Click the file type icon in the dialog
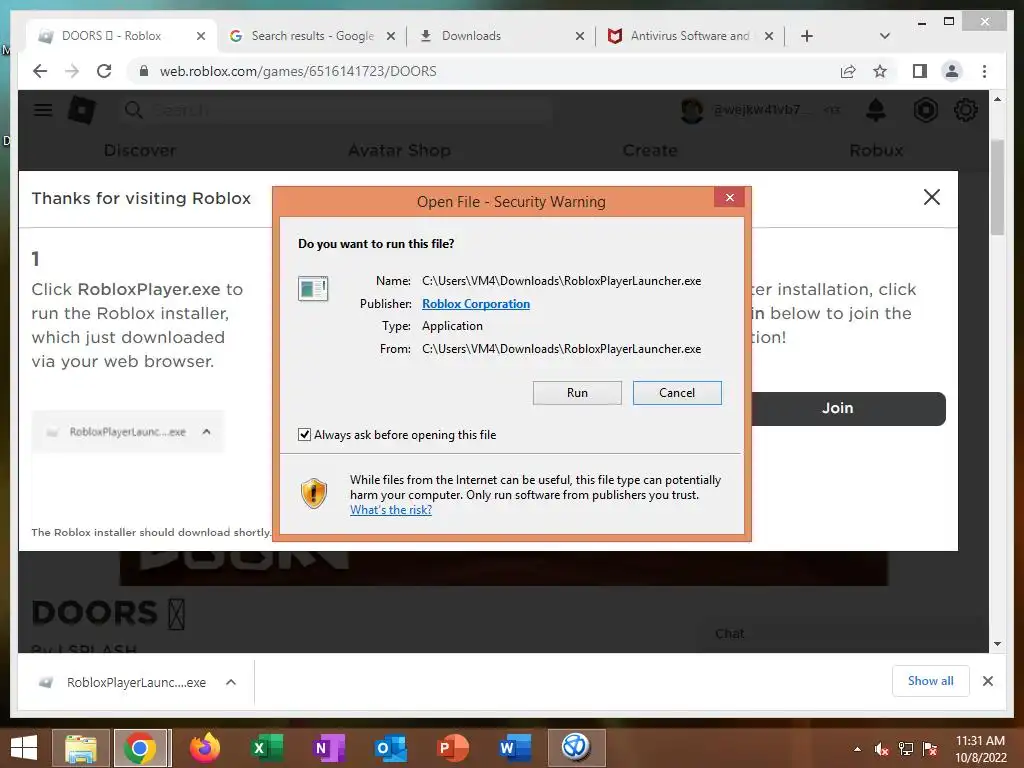1024x768 pixels. (x=313, y=288)
